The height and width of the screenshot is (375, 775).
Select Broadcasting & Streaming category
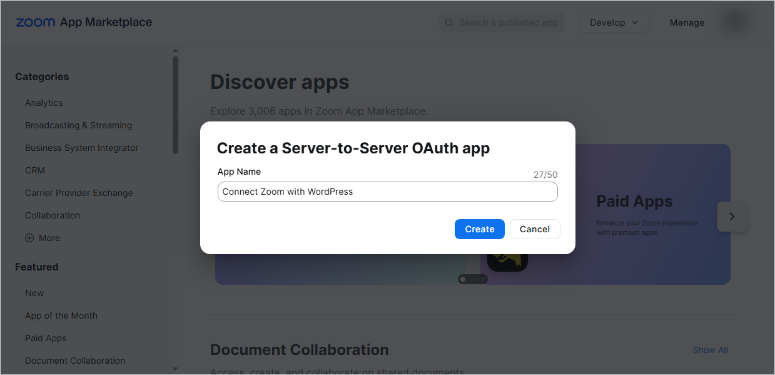79,125
